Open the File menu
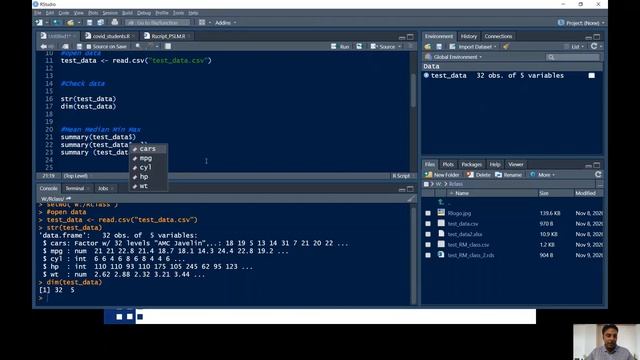The image size is (640, 360). coord(38,13)
